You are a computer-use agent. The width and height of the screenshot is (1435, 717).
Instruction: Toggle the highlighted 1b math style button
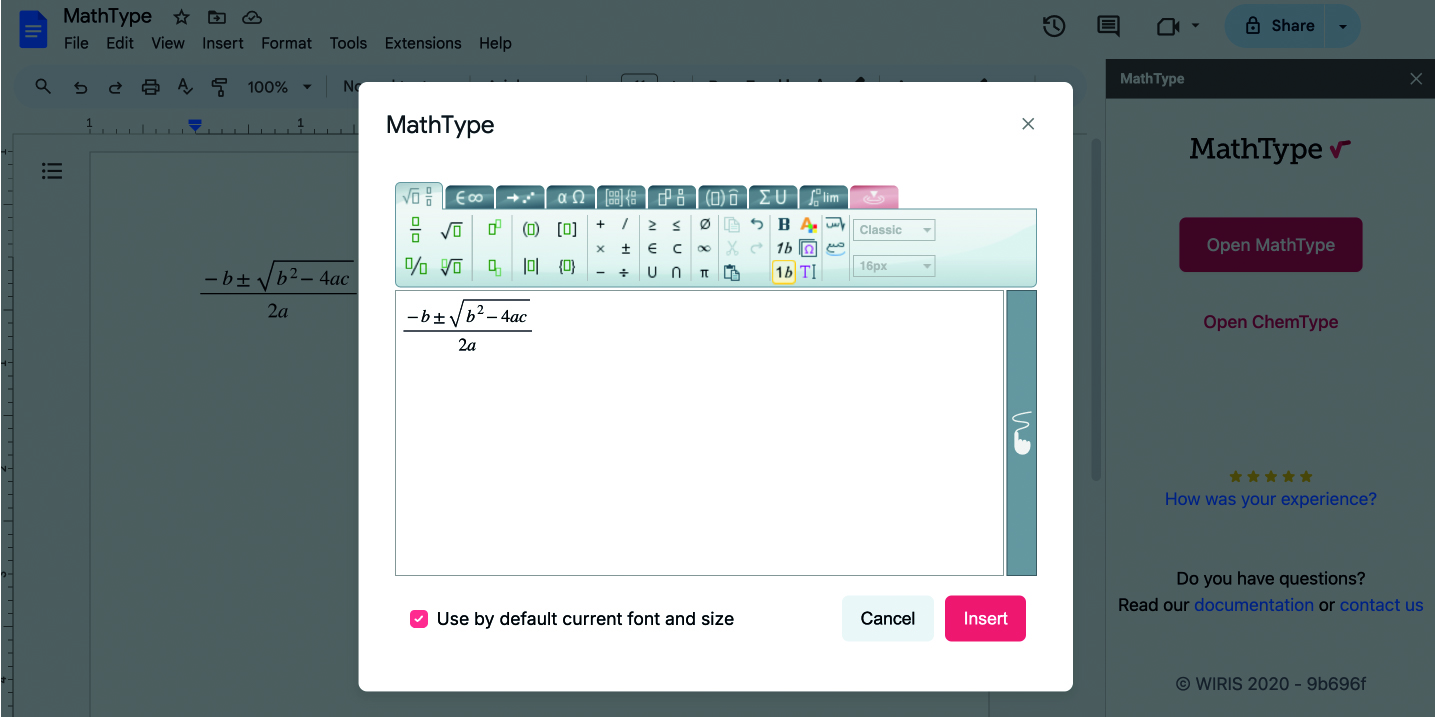click(783, 271)
